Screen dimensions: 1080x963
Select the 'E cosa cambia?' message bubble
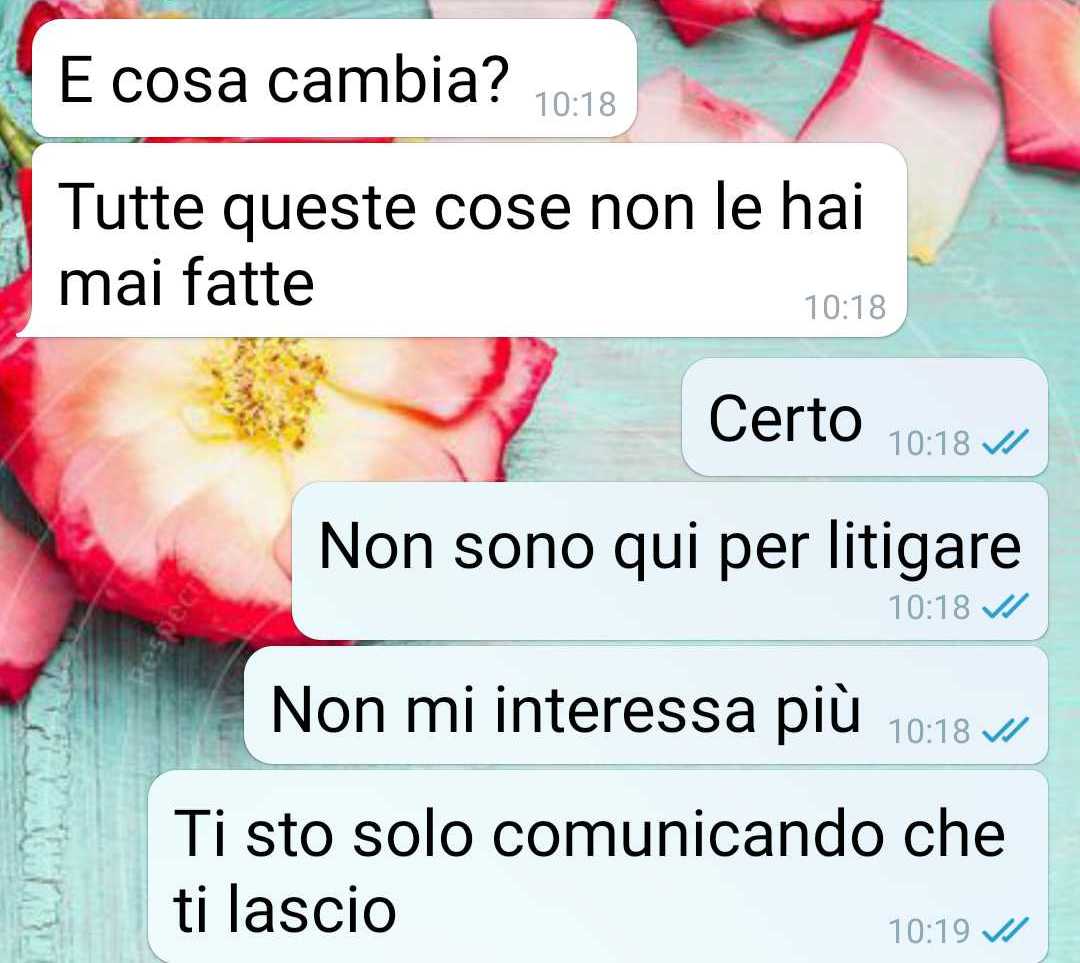pos(334,79)
